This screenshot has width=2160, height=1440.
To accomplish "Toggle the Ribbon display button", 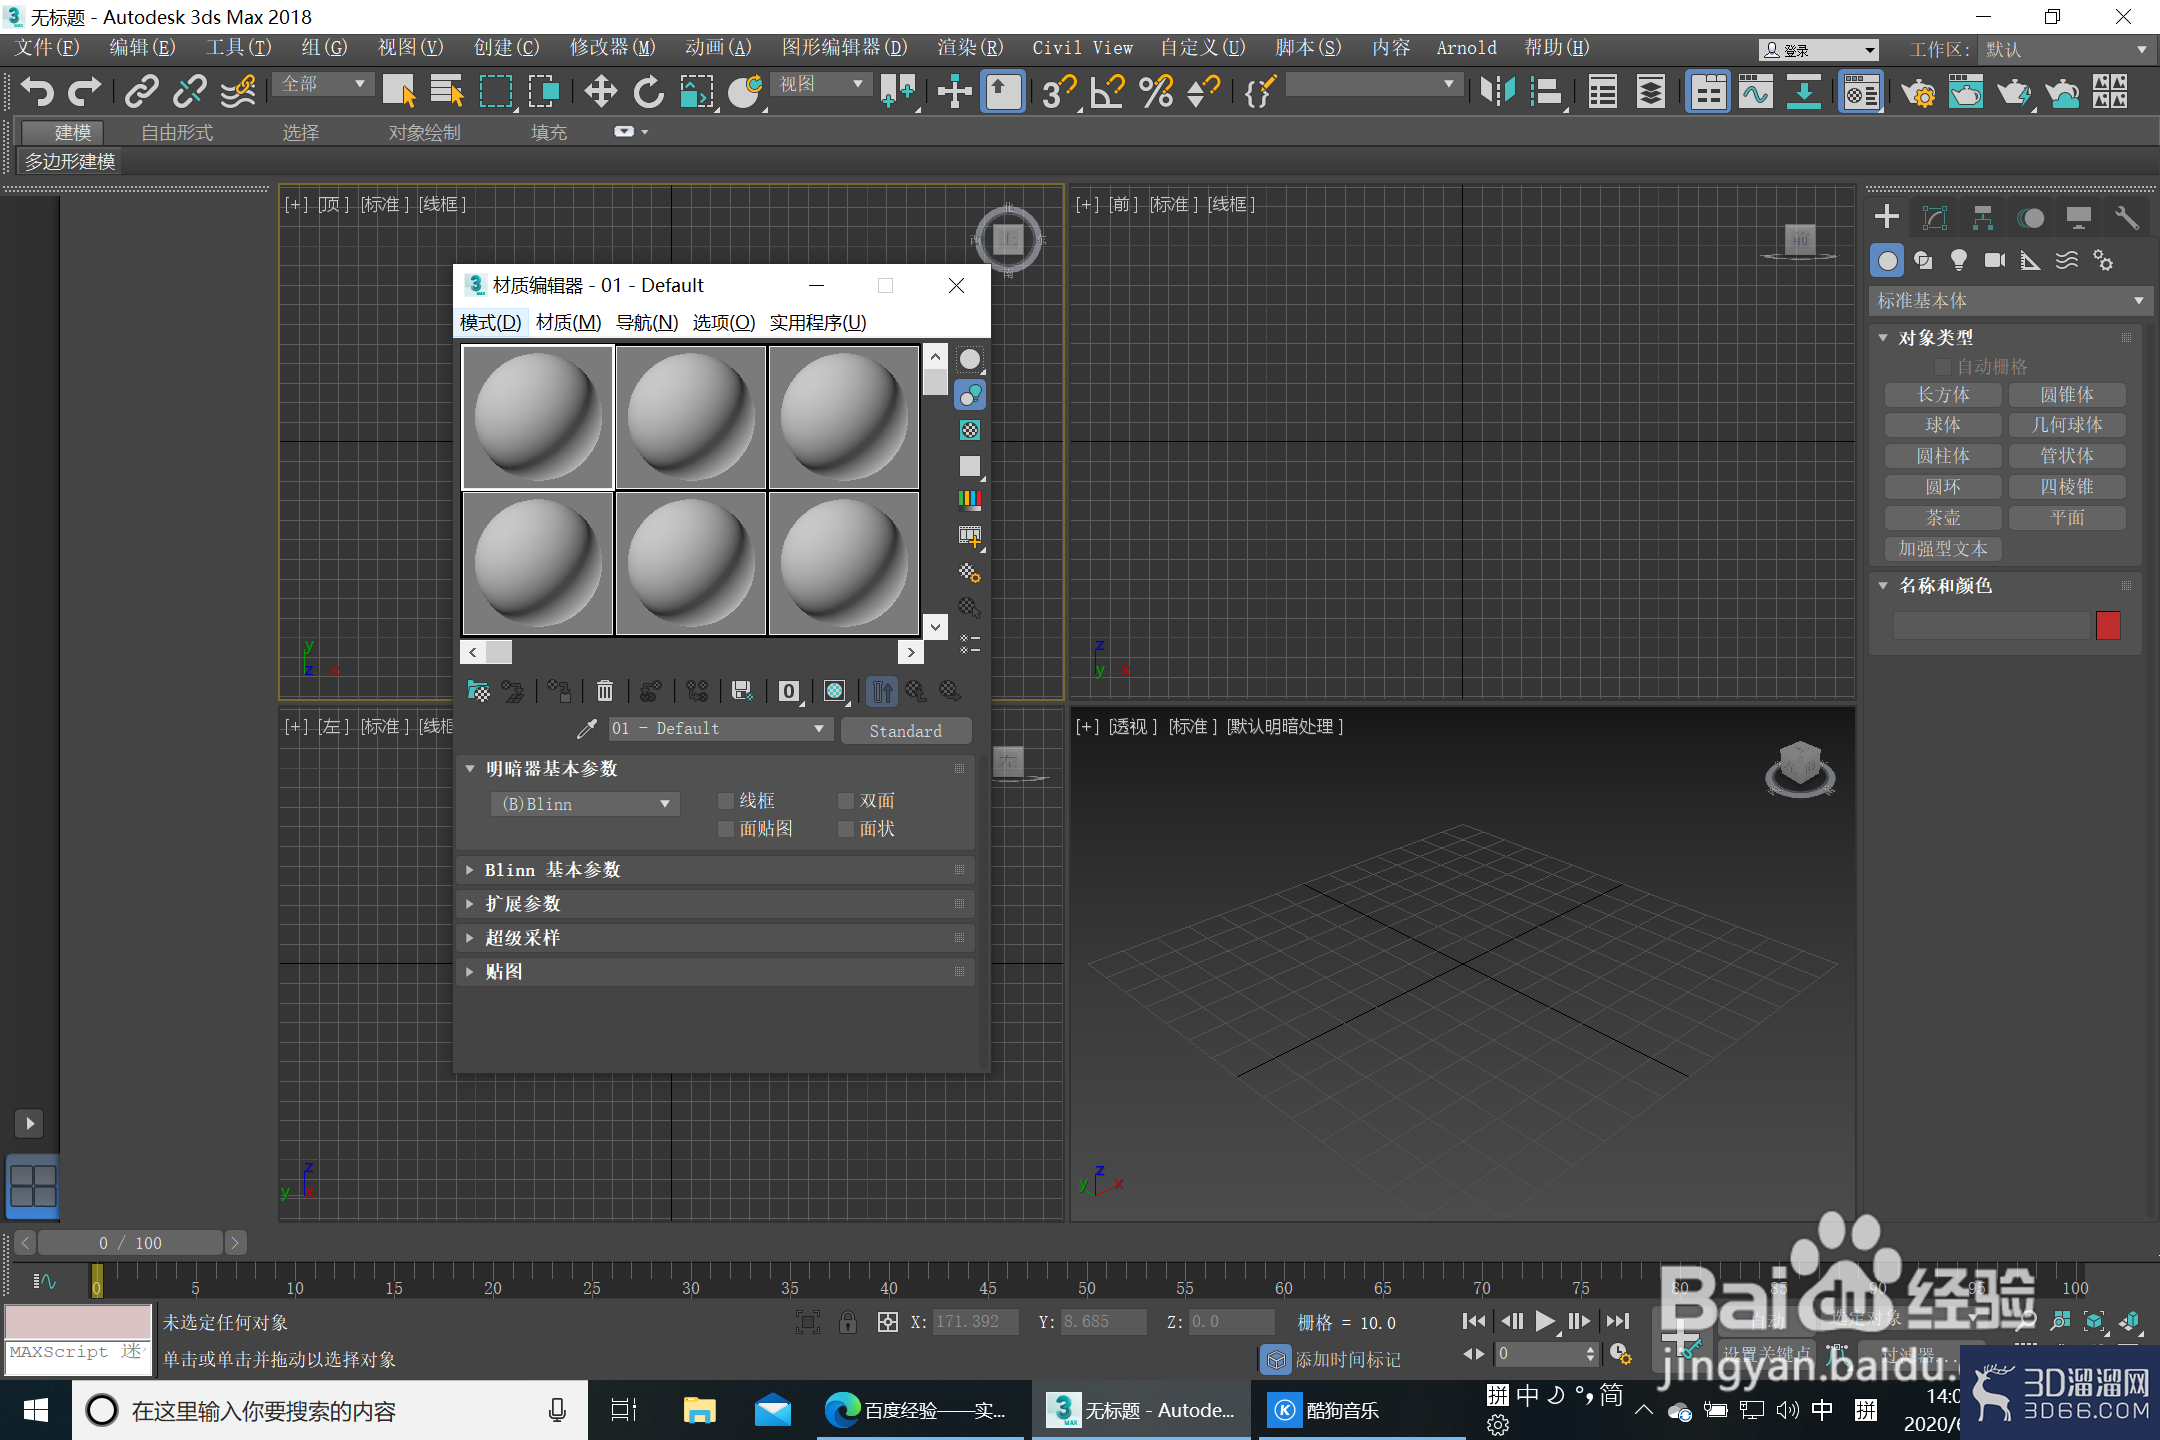I will tap(1708, 92).
